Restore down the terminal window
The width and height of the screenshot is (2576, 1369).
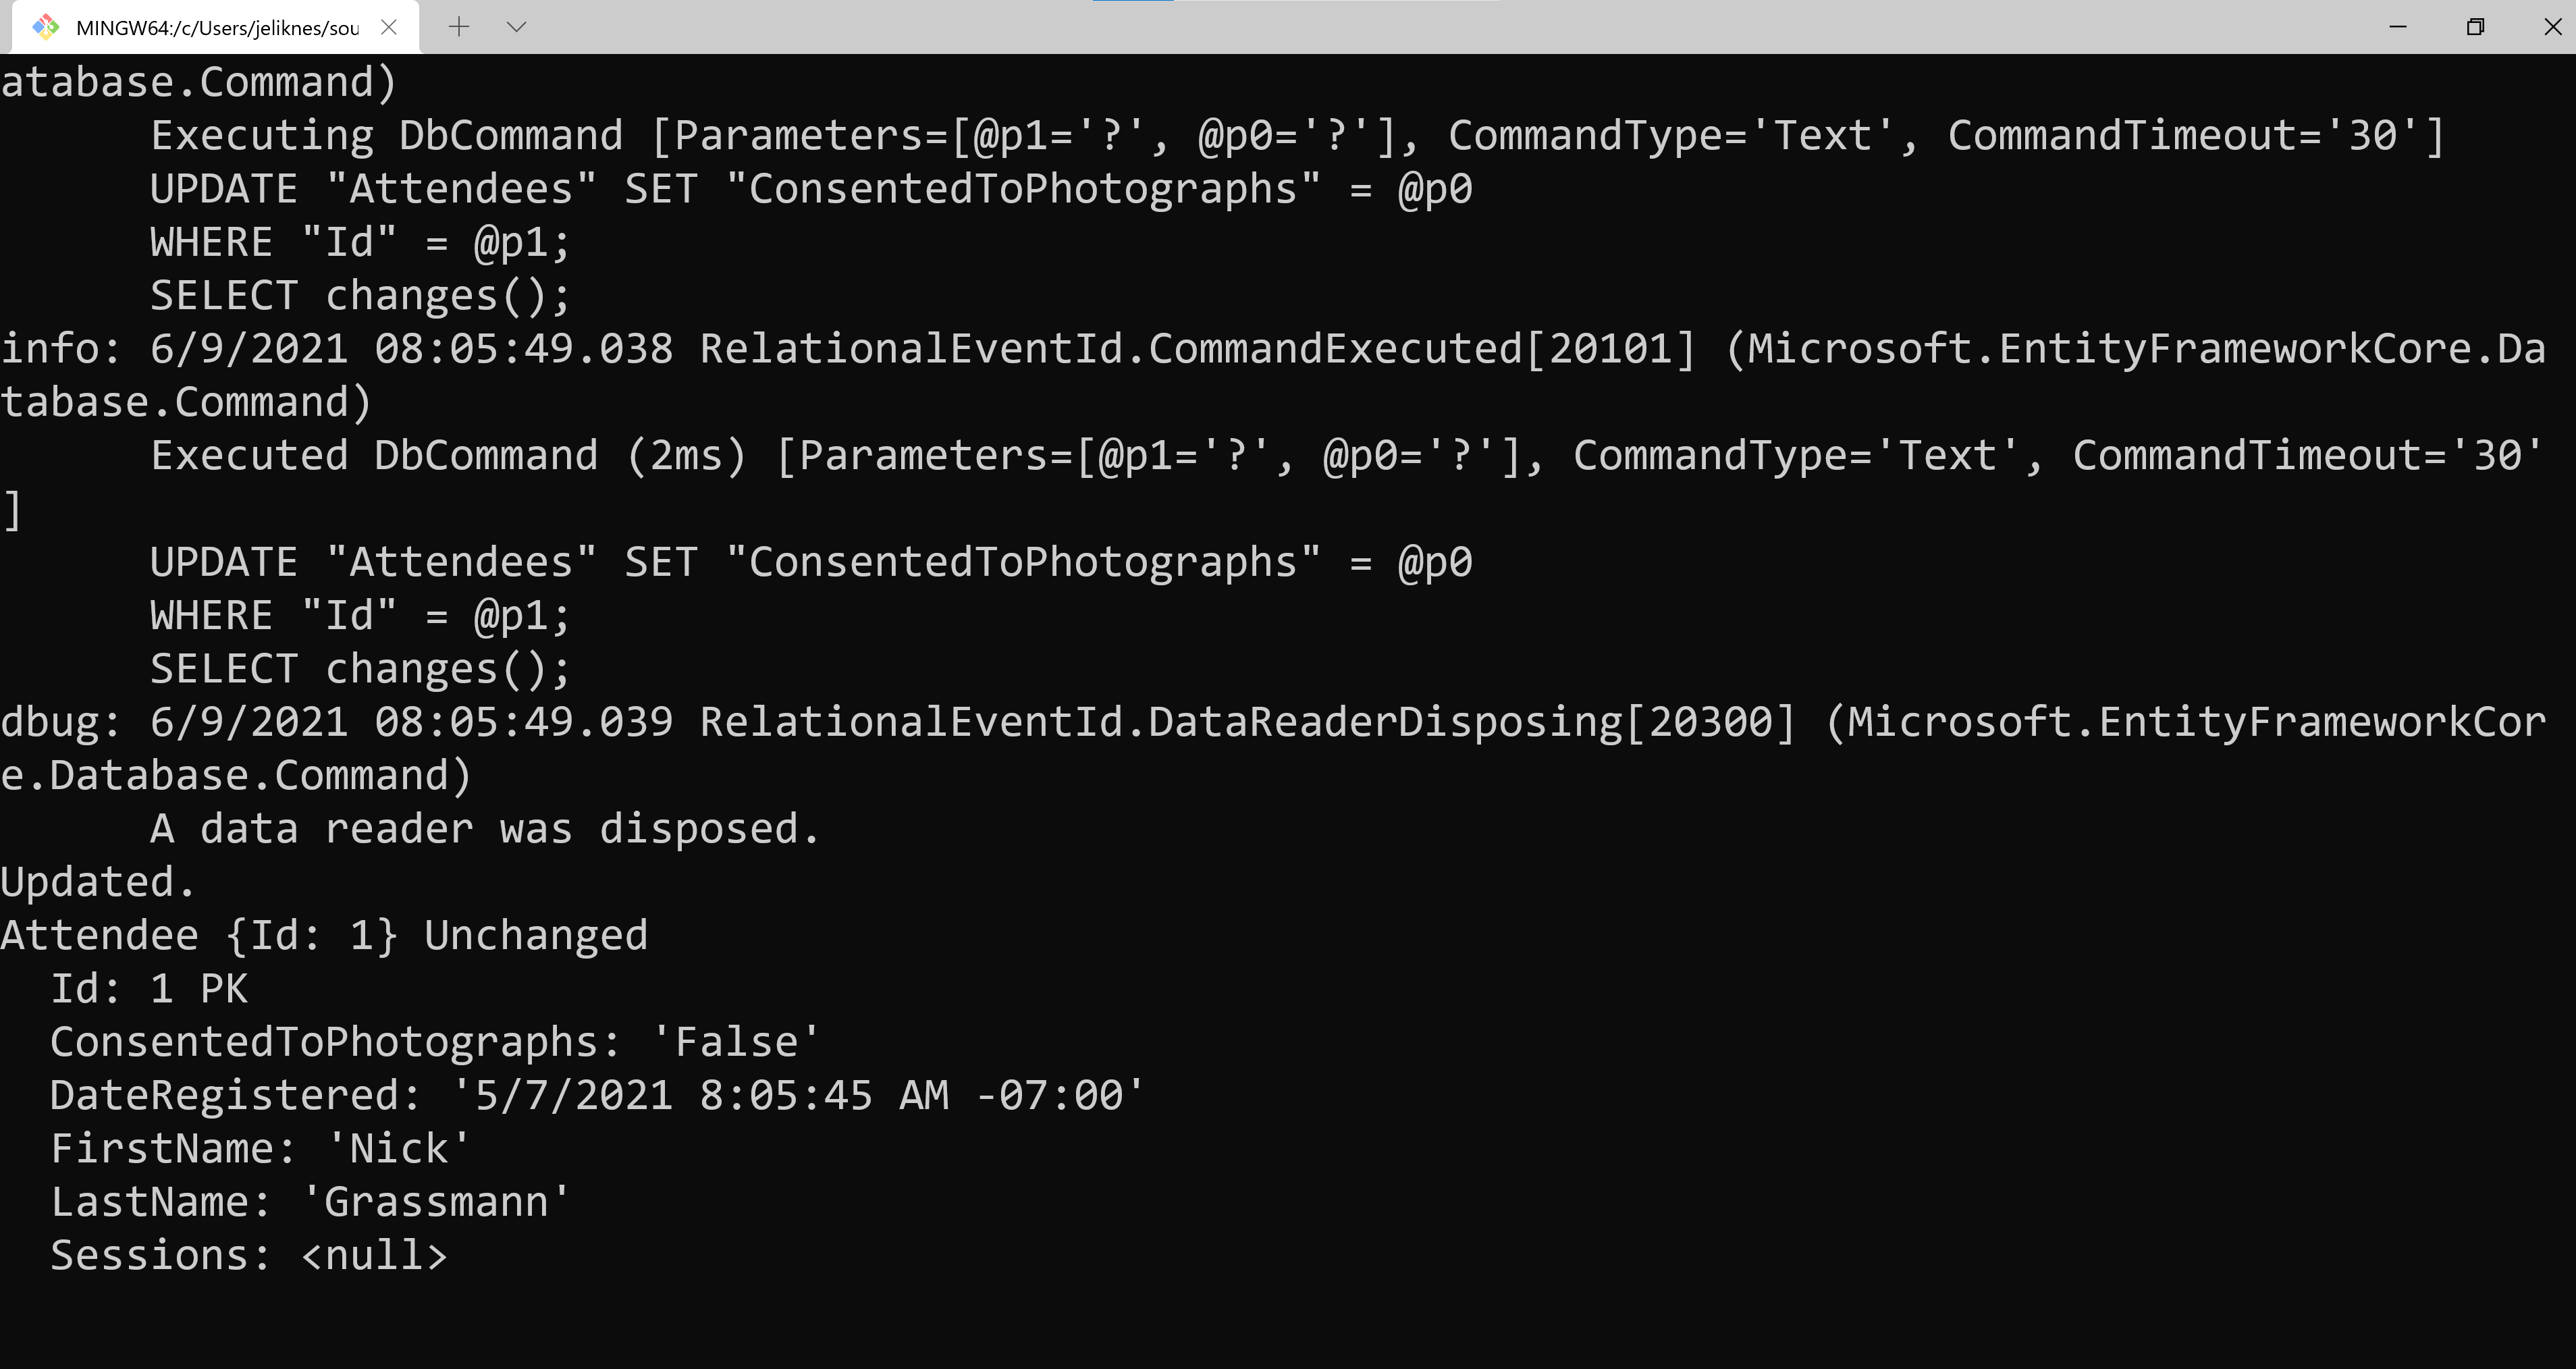click(2475, 27)
